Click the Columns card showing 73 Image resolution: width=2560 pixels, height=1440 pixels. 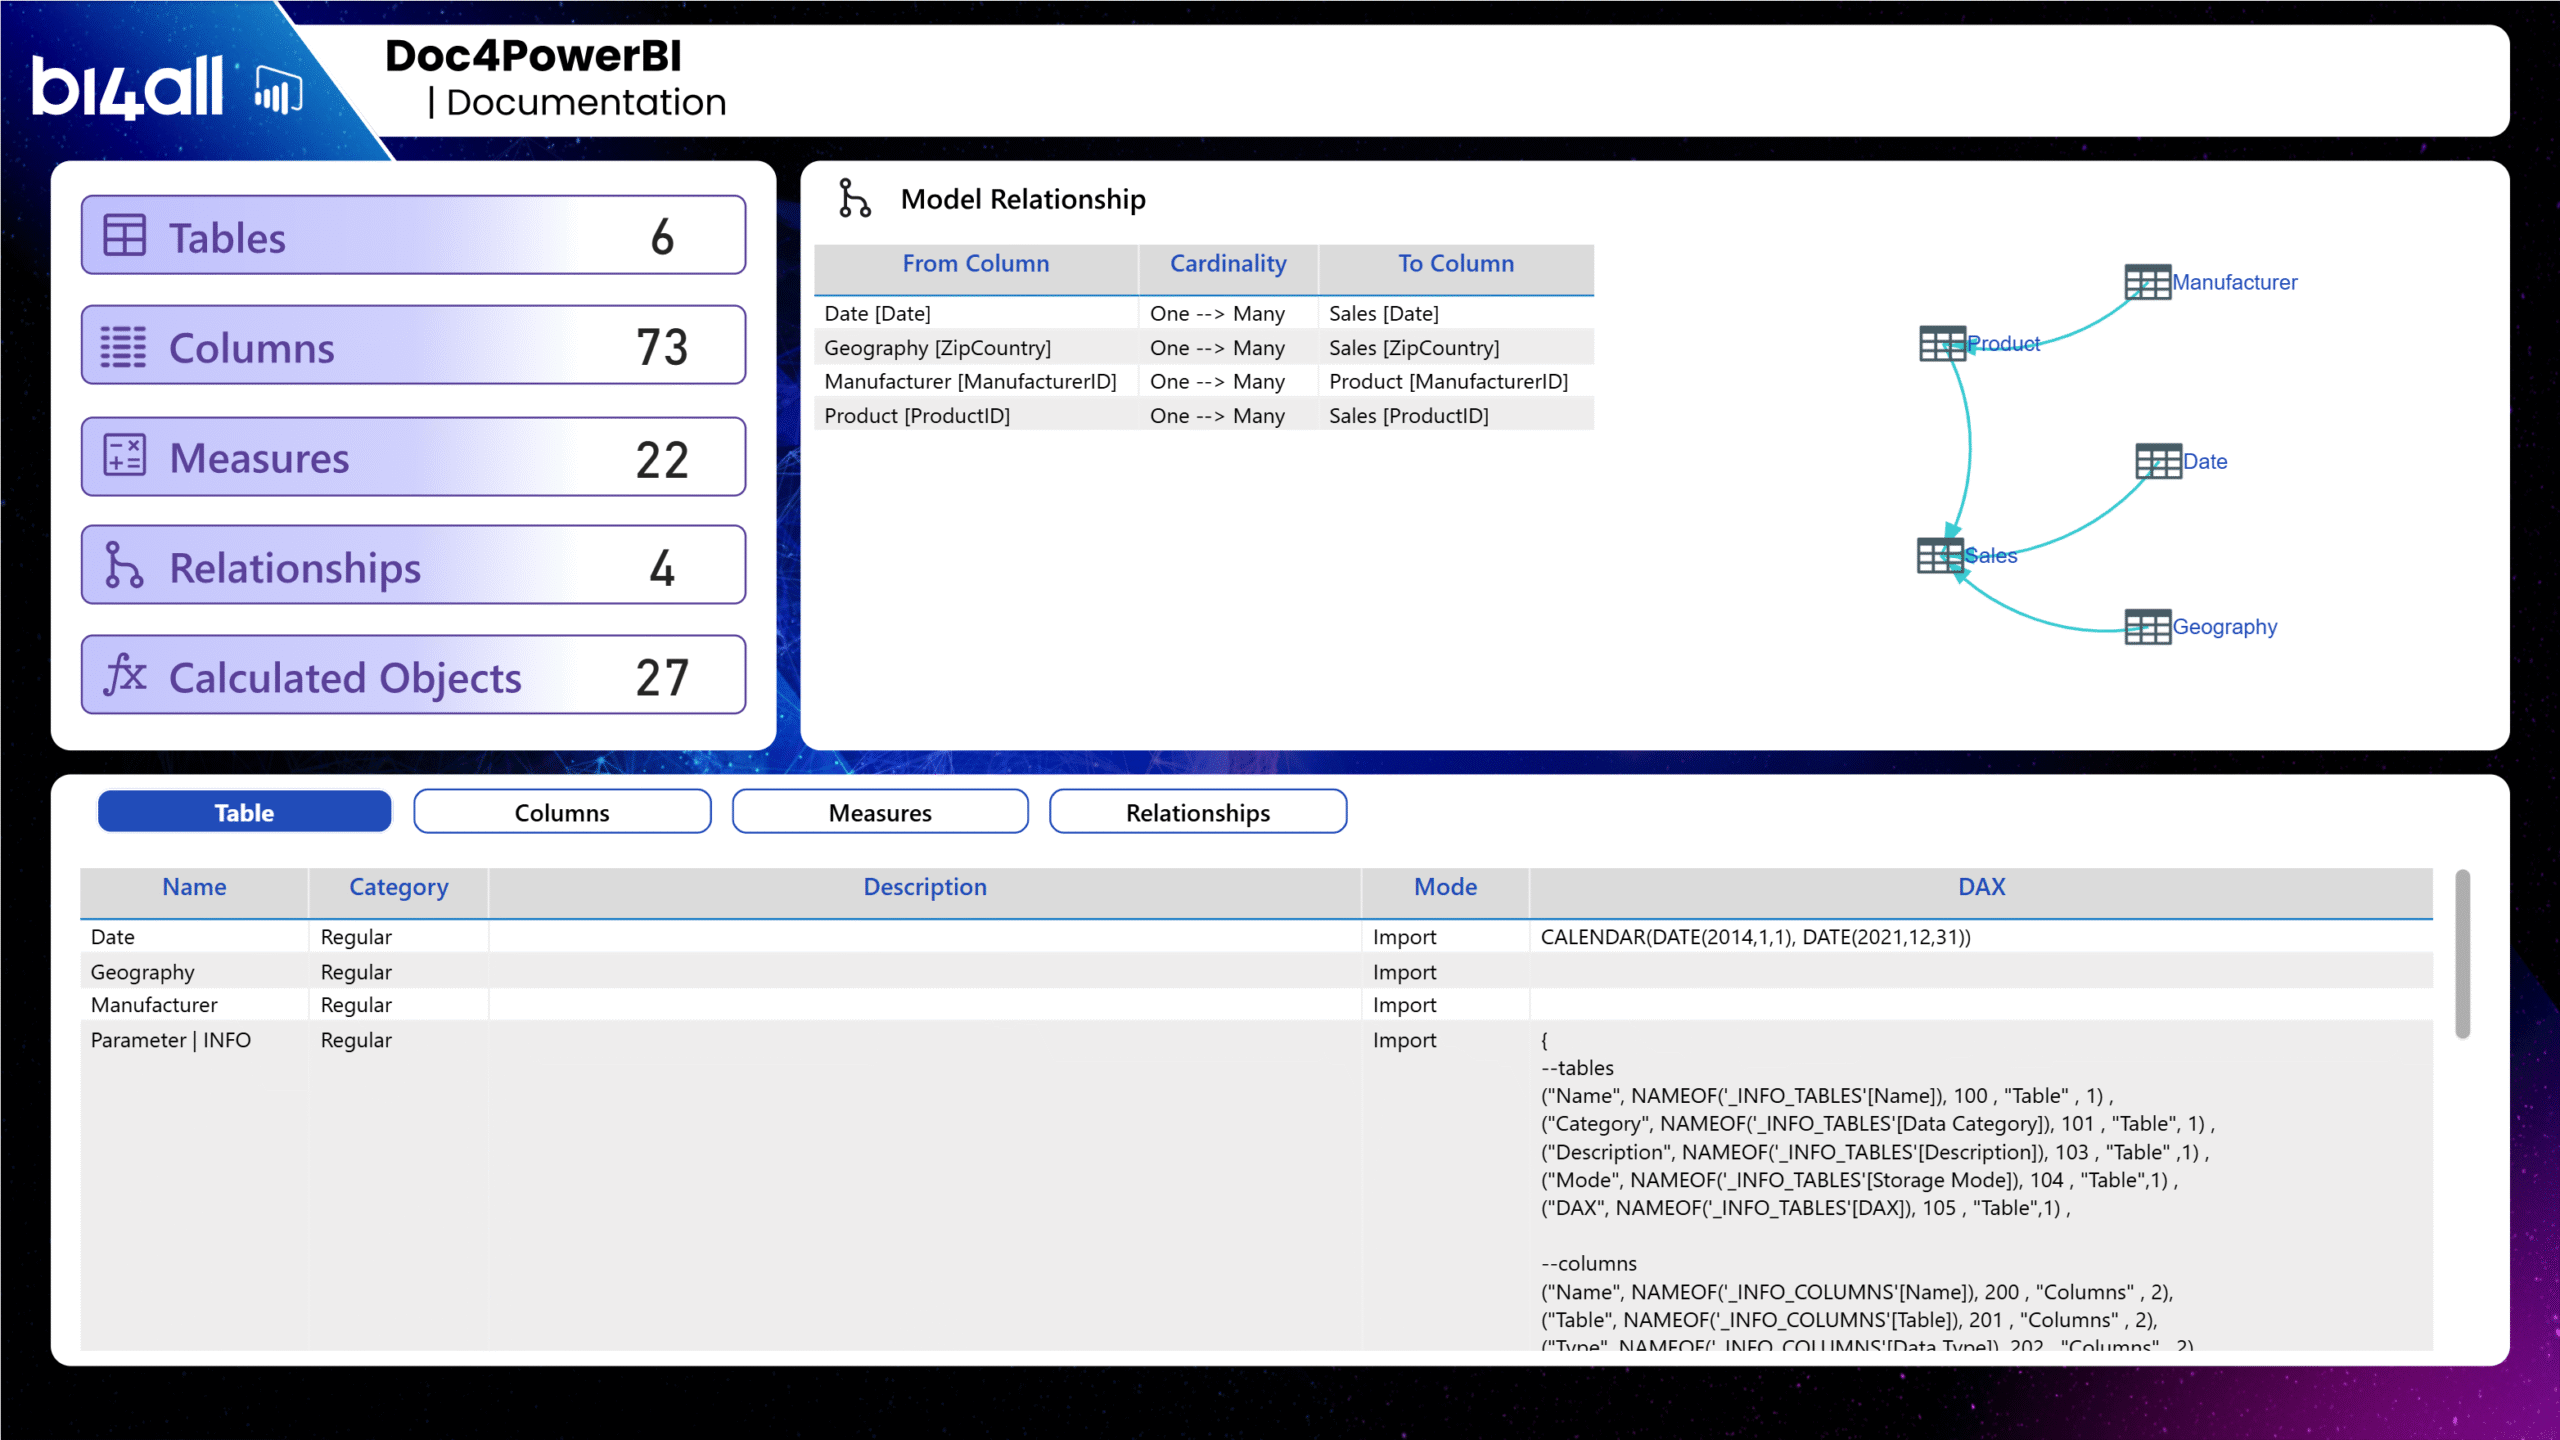[413, 345]
